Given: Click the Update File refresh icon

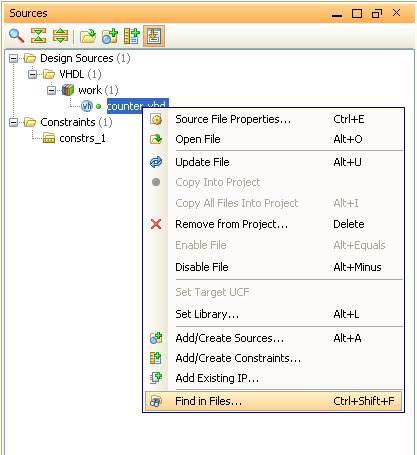Looking at the screenshot, I should coord(156,162).
